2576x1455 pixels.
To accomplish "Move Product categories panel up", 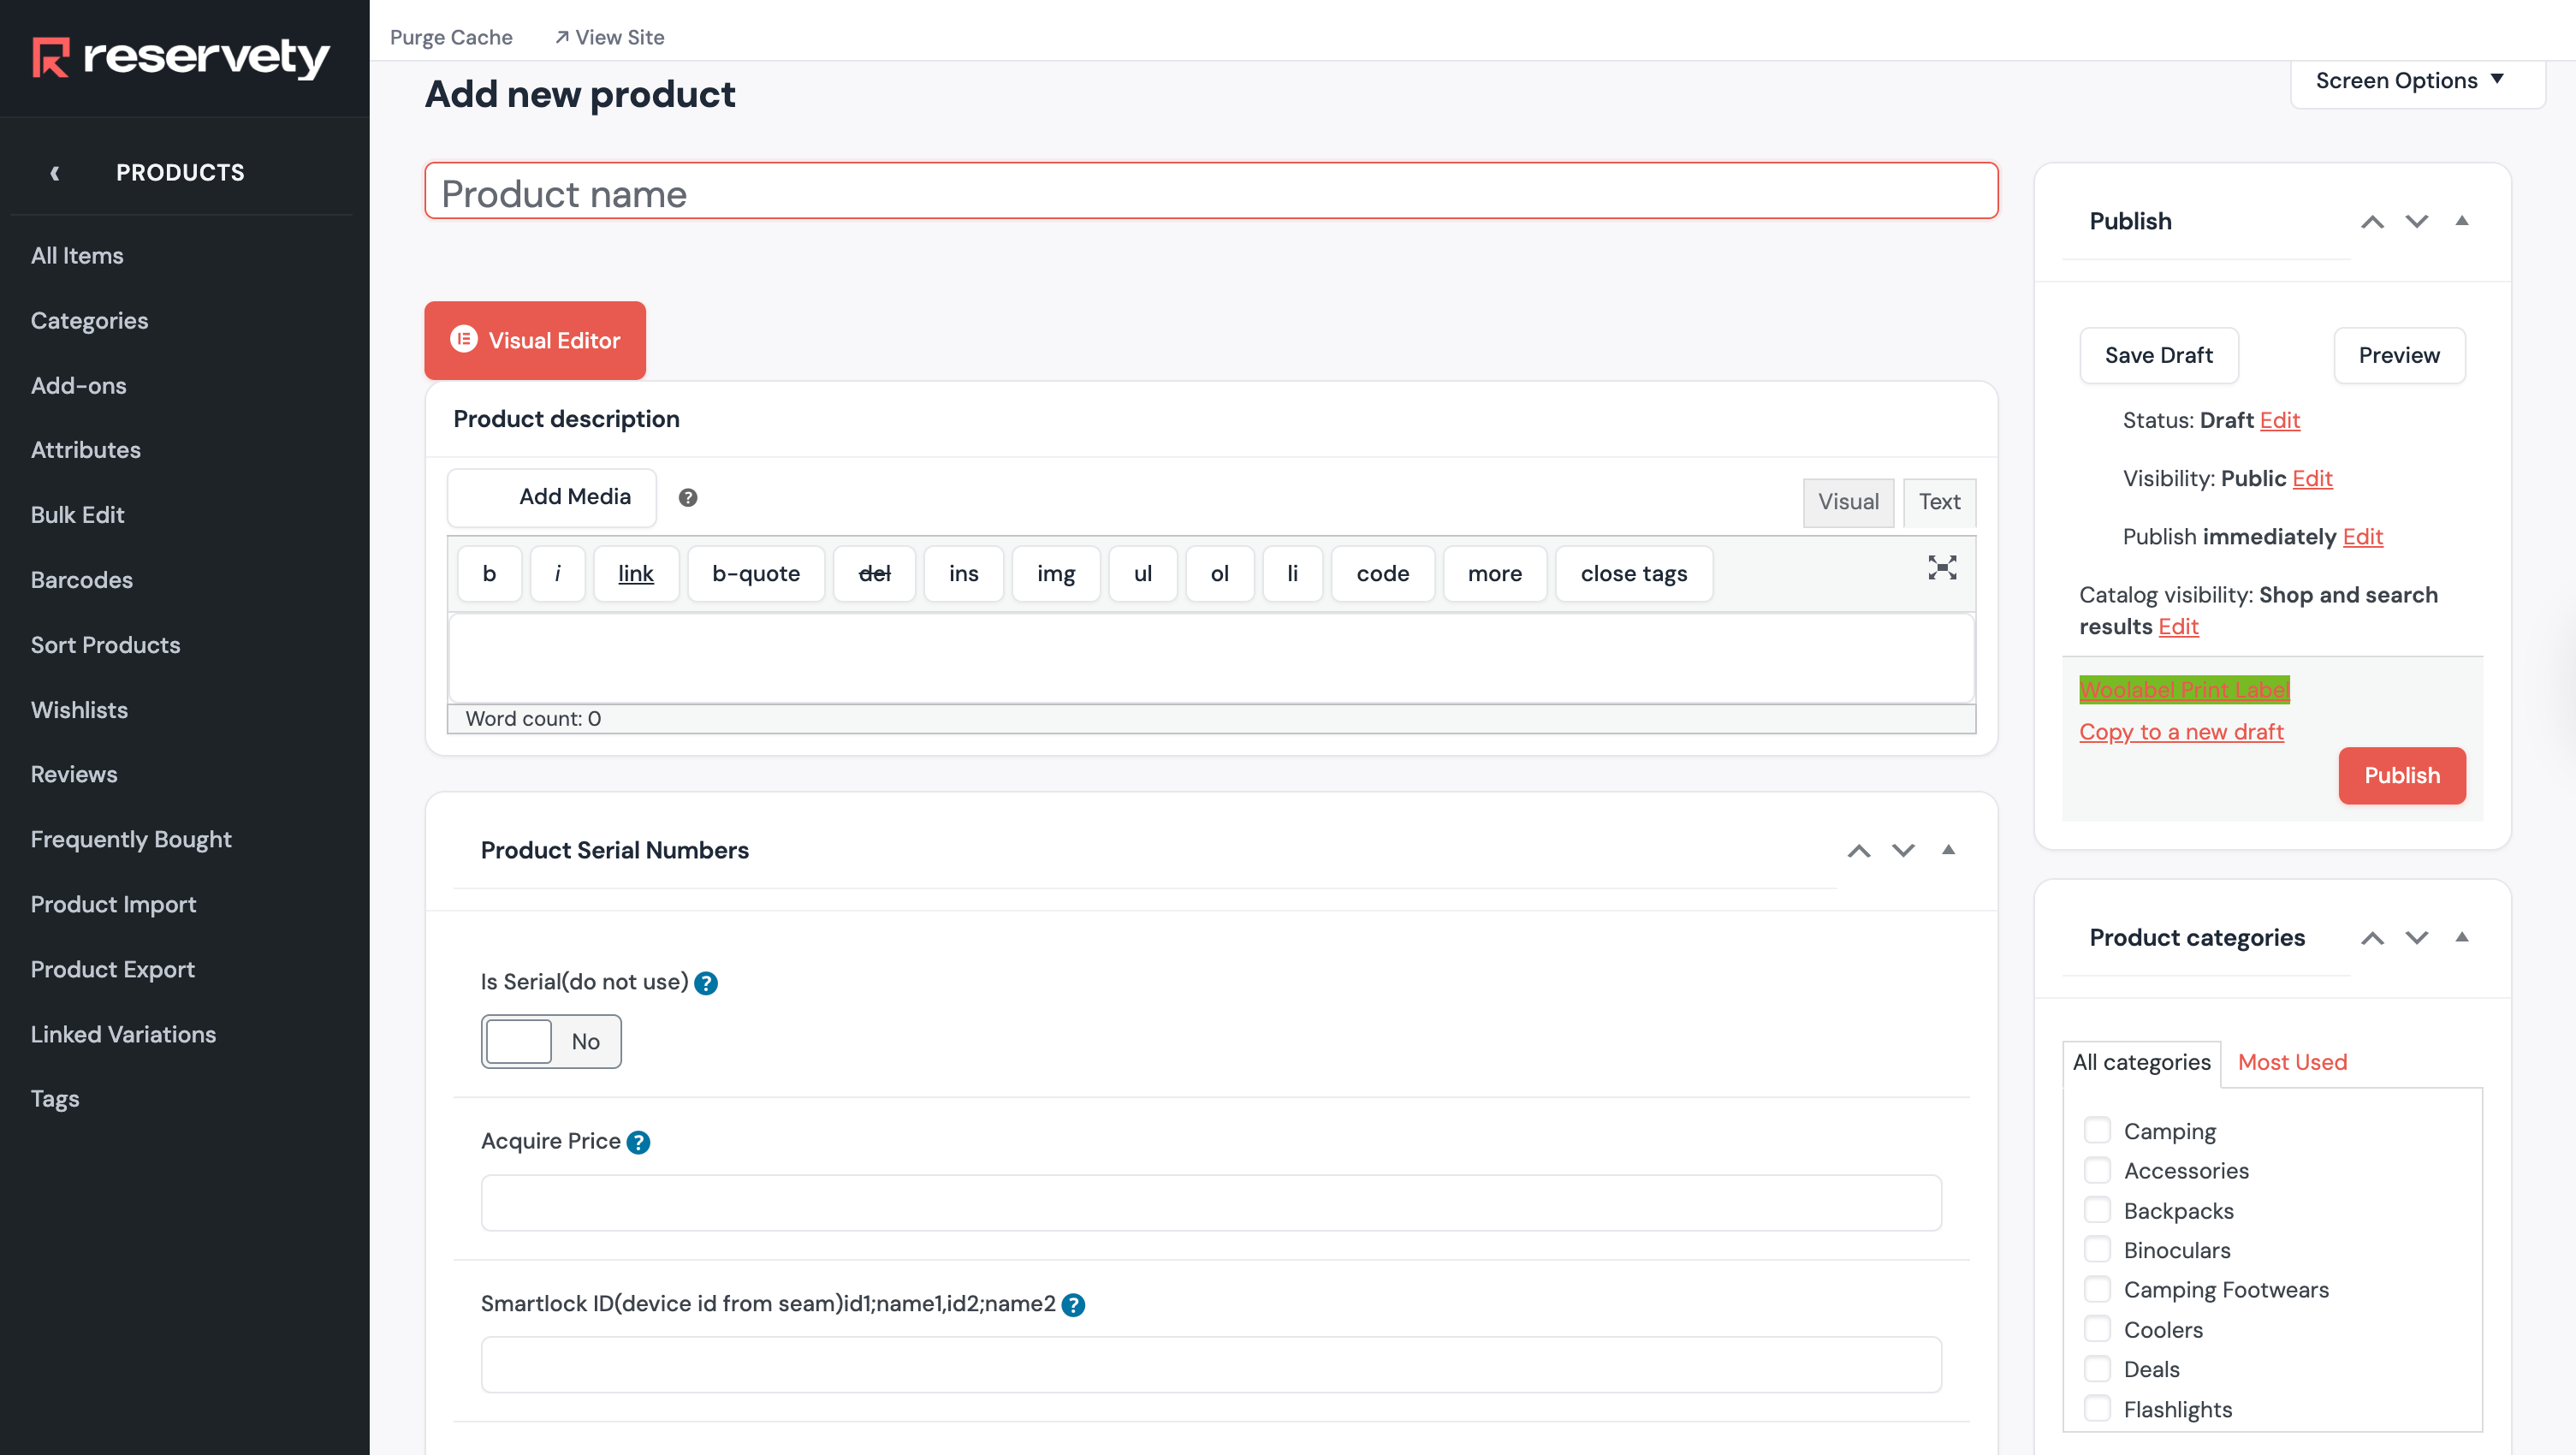I will tap(2372, 938).
